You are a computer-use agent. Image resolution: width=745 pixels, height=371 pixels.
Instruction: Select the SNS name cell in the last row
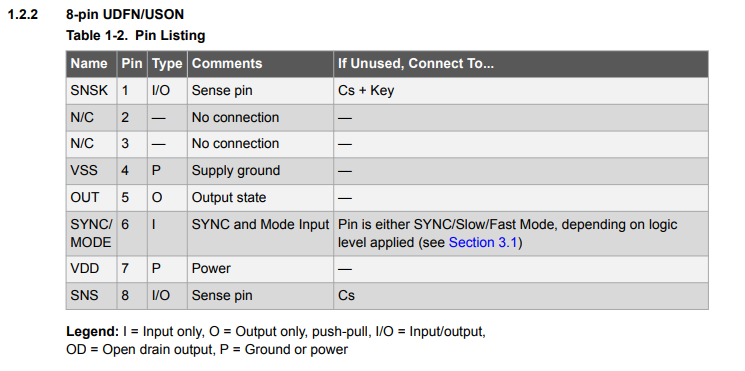[92, 296]
